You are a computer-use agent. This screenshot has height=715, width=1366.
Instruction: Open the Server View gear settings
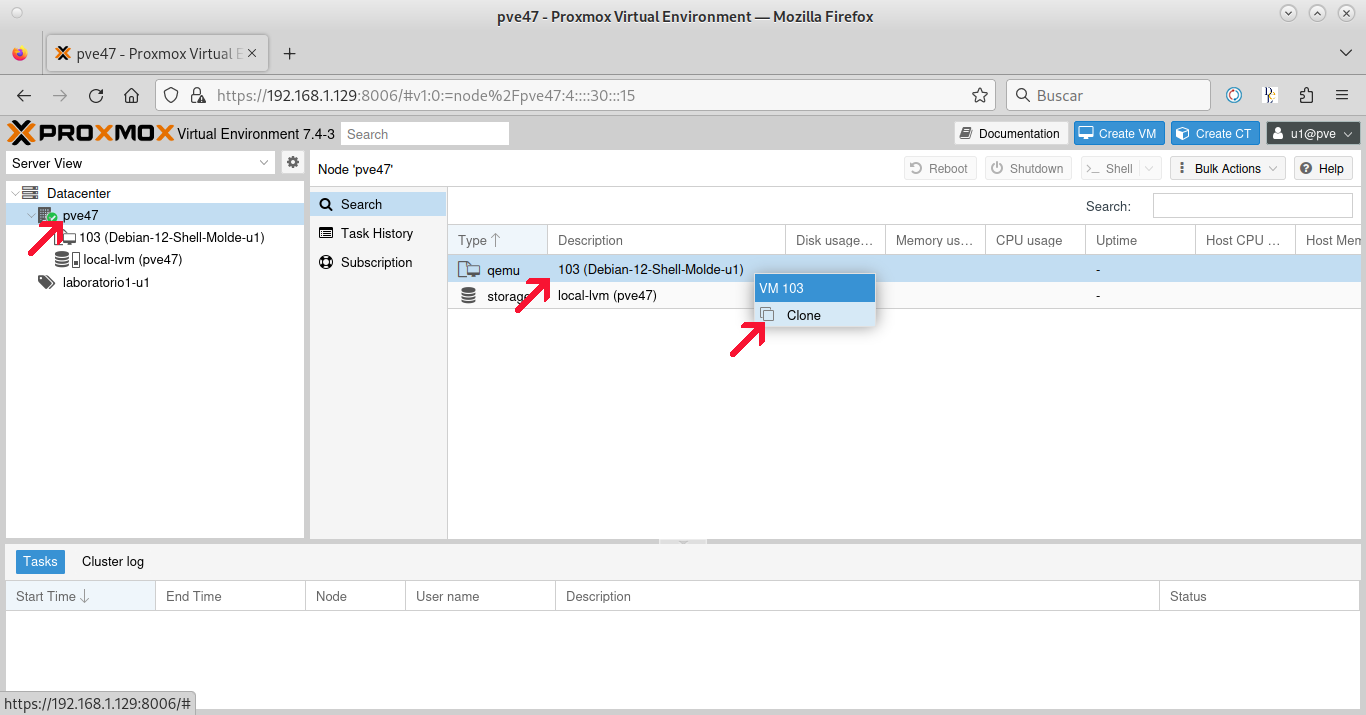tap(293, 162)
